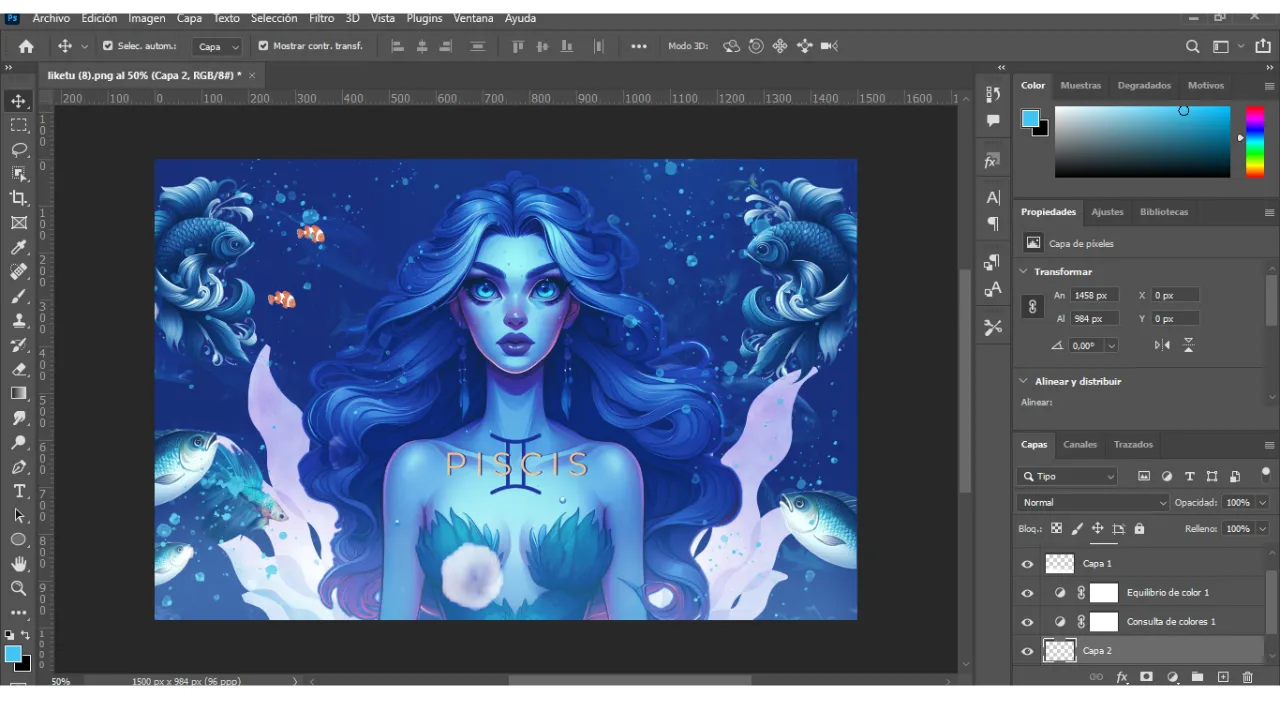1280x720 pixels.
Task: Select the Gradient tool
Action: 19,393
